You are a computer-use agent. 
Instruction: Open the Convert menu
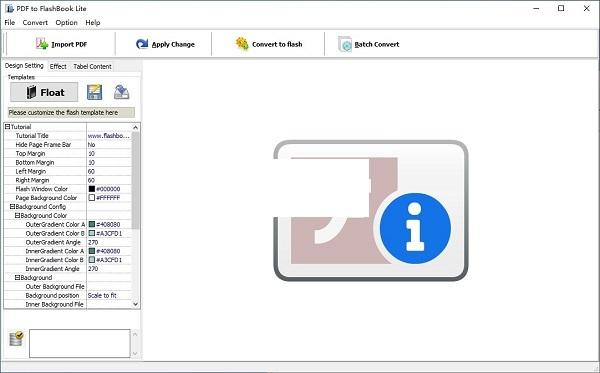click(35, 23)
